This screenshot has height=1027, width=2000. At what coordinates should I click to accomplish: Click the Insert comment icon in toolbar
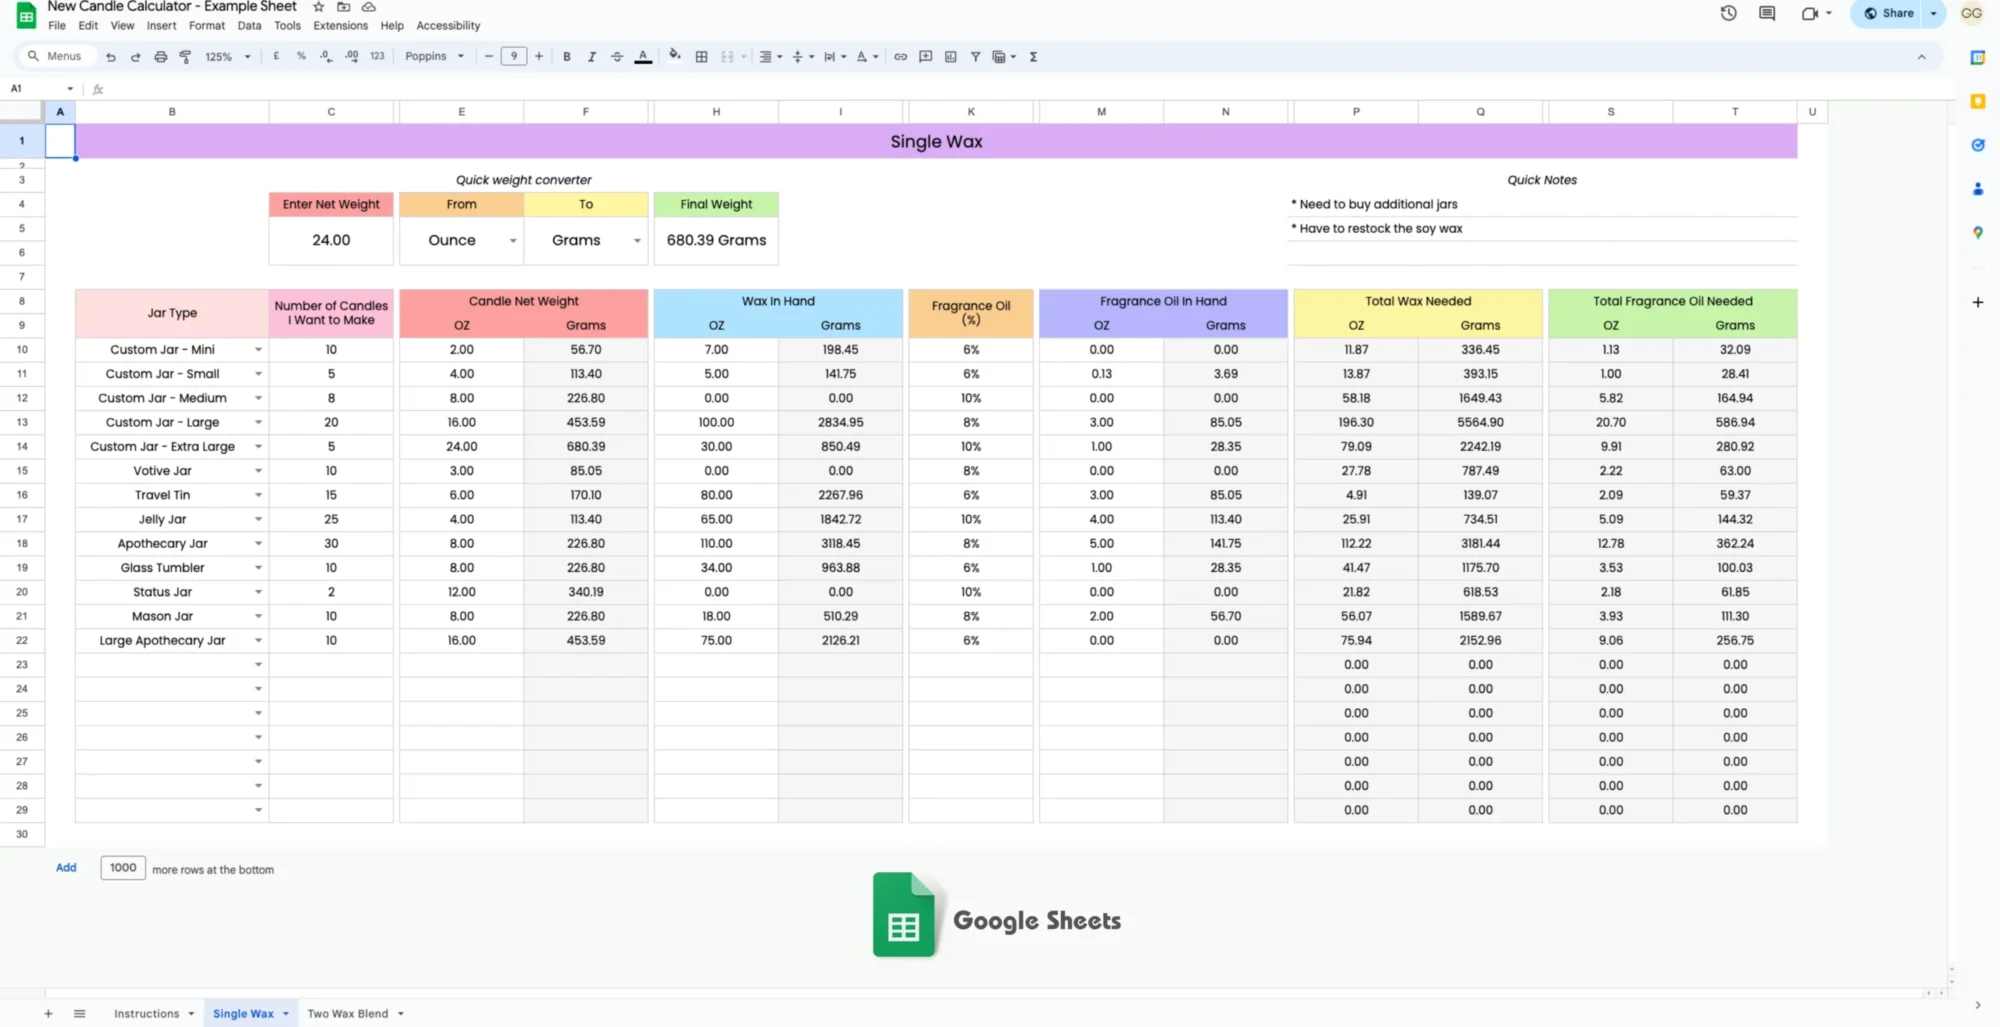coord(926,57)
